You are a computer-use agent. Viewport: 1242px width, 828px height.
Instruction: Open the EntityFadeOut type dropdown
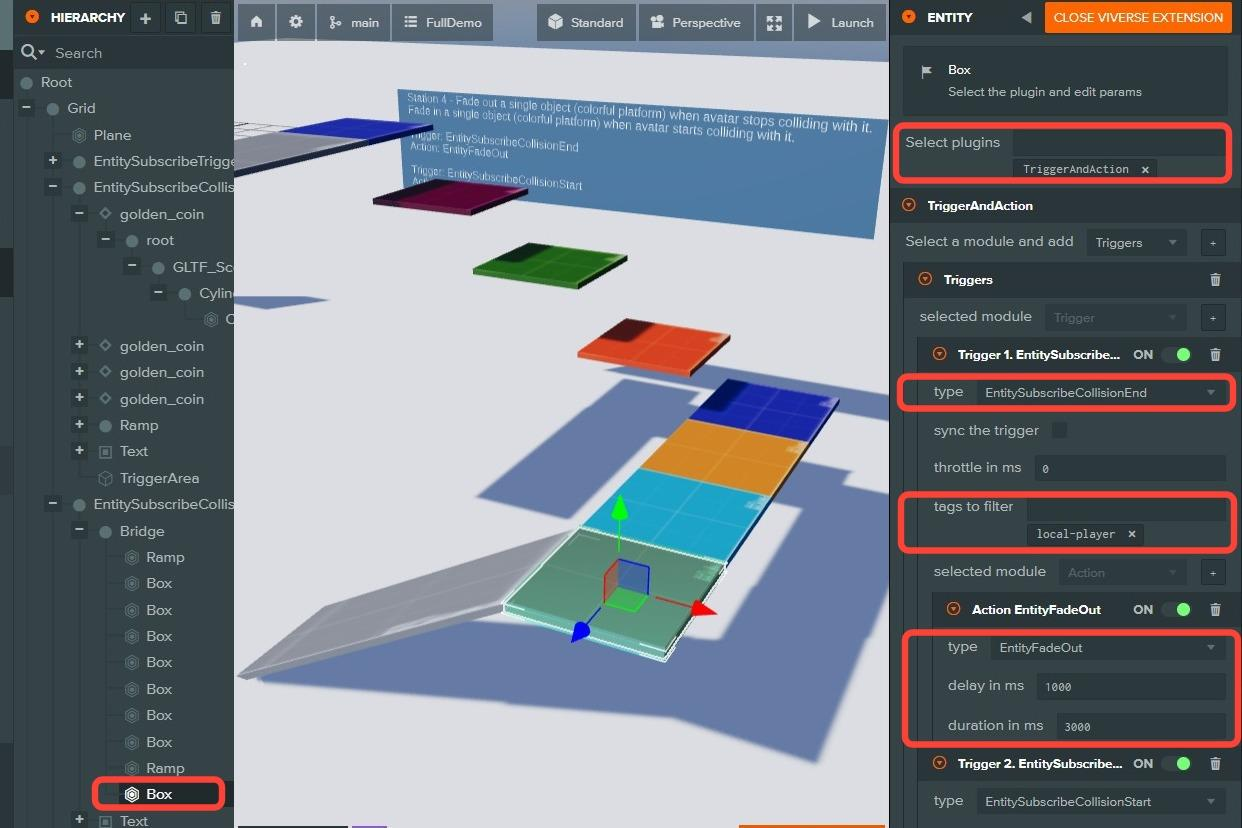[1108, 648]
